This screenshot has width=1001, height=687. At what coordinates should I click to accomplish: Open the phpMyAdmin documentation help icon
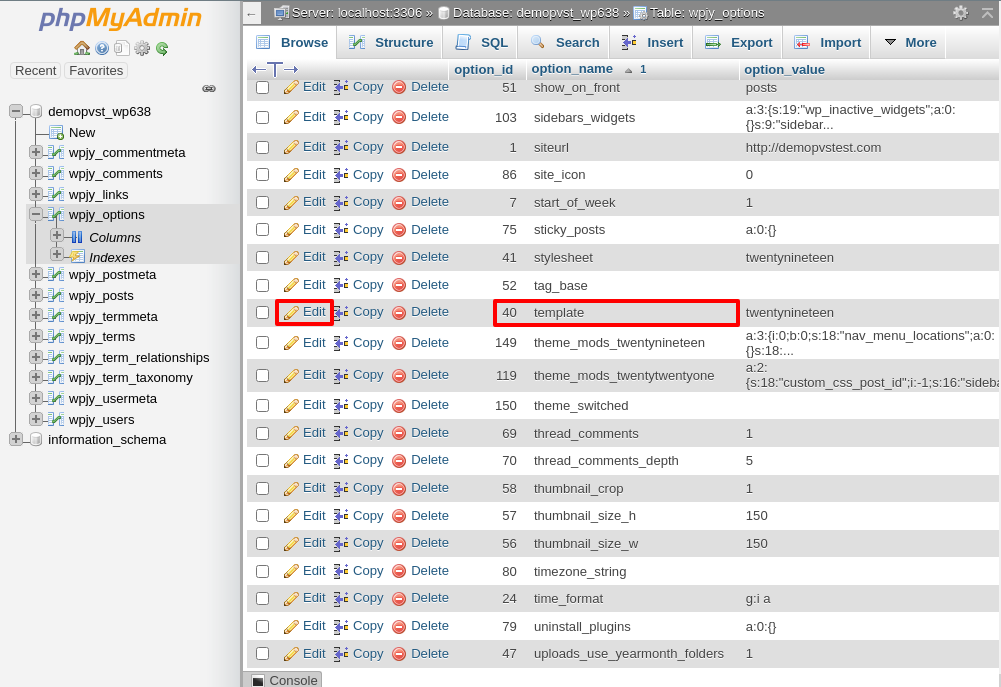pyautogui.click(x=102, y=48)
